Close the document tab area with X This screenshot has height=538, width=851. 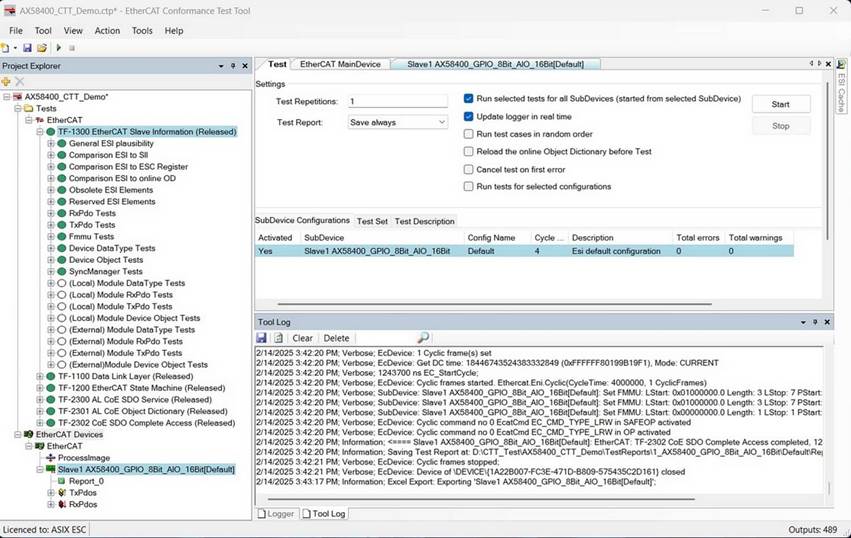pyautogui.click(x=828, y=64)
